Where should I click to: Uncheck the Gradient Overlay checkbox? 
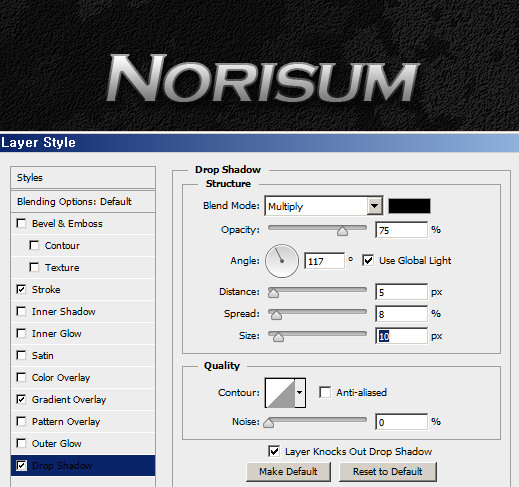click(x=21, y=399)
